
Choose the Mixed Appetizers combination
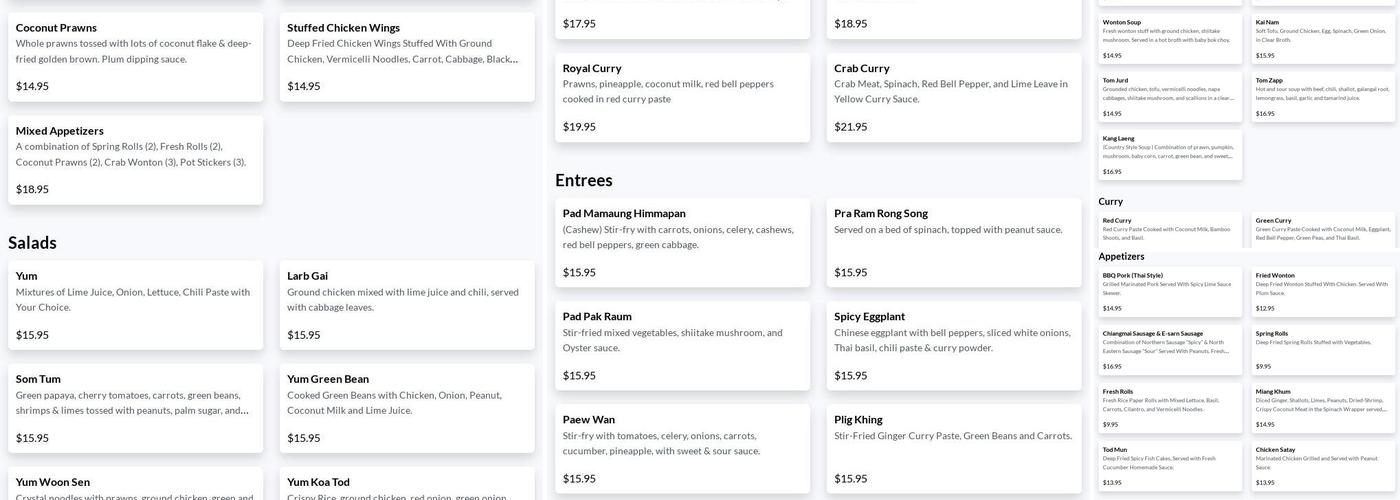pyautogui.click(x=135, y=159)
